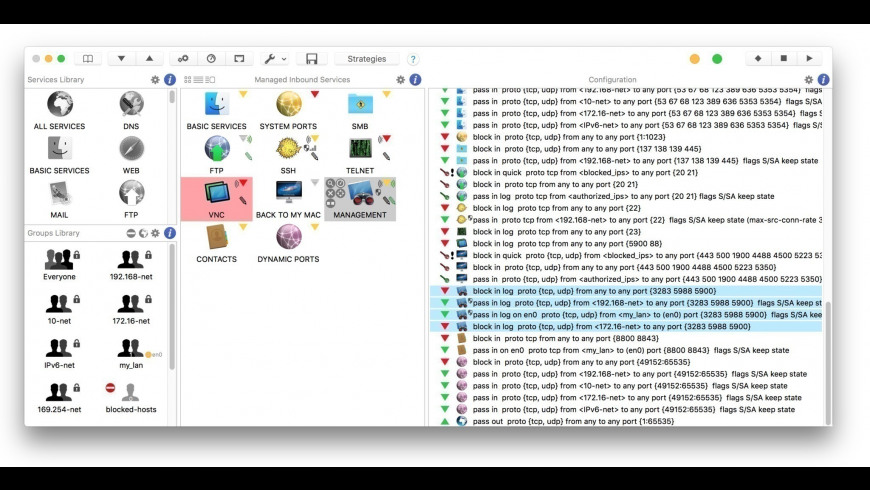Screen dimensions: 870x490
Task: Open the wrench tools dropdown
Action: [x=275, y=59]
